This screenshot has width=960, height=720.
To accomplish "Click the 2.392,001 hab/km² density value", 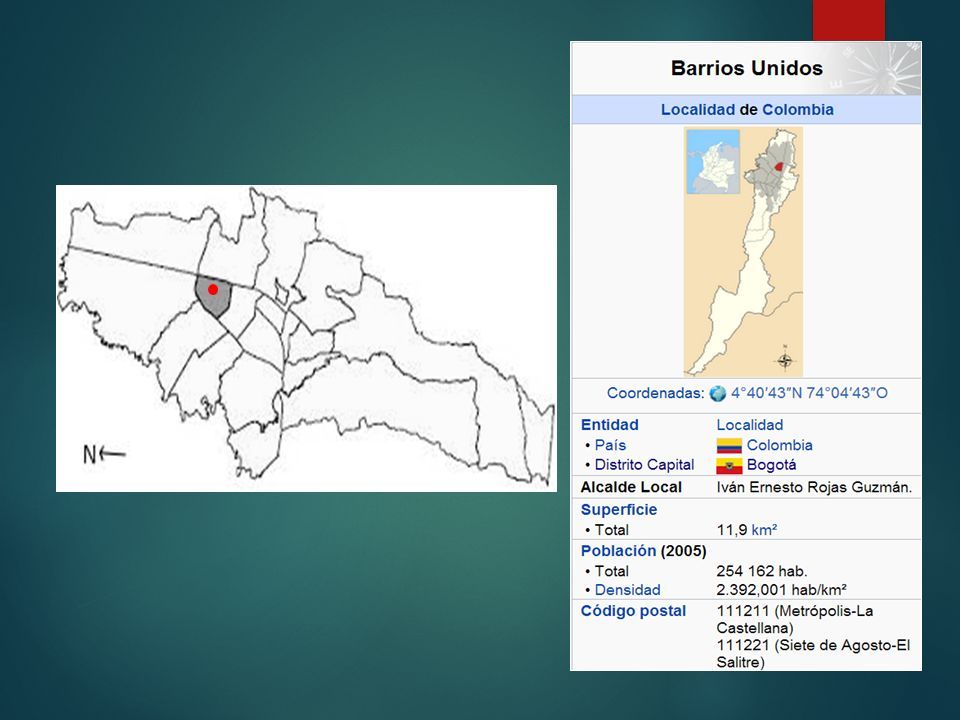I will click(x=782, y=590).
